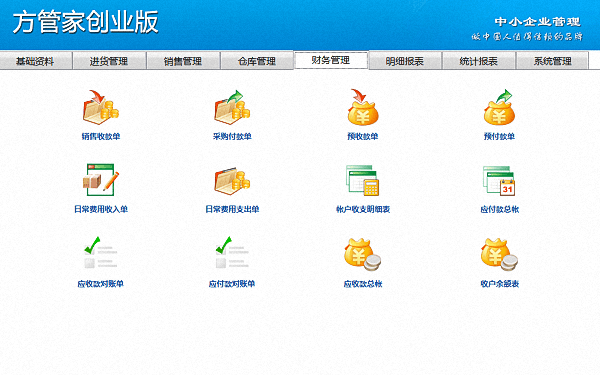This screenshot has height=375, width=600.
Task: Open the 销售收款单 icon
Action: pos(101,108)
